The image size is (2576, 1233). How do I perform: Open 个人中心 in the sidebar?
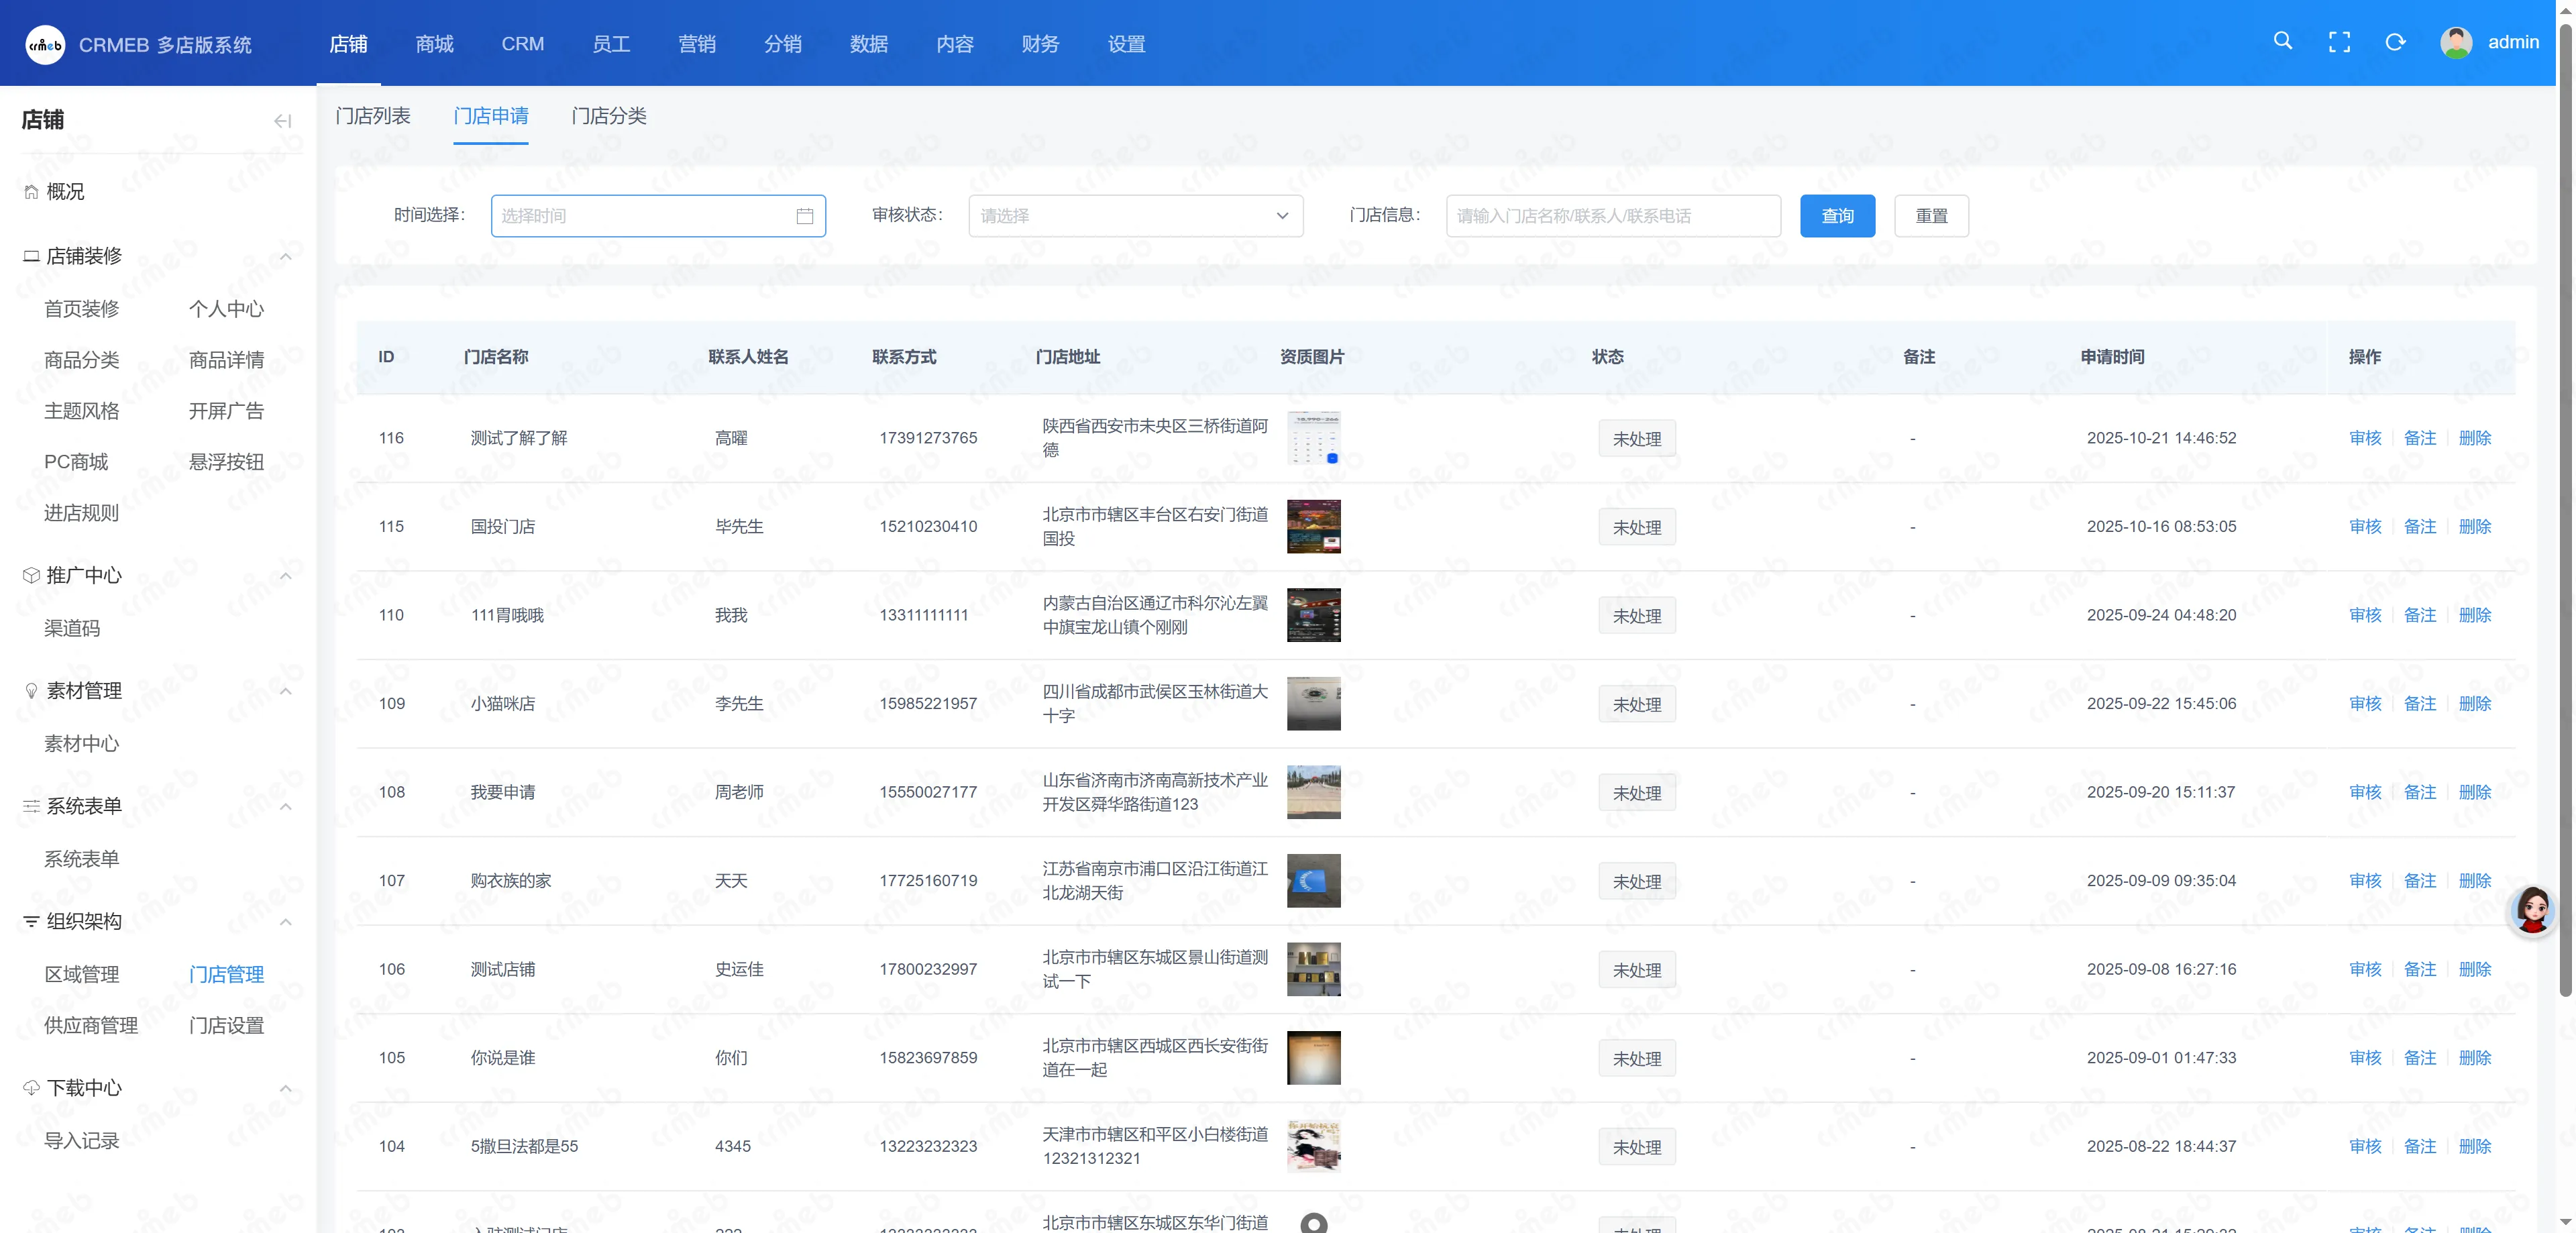[x=226, y=309]
